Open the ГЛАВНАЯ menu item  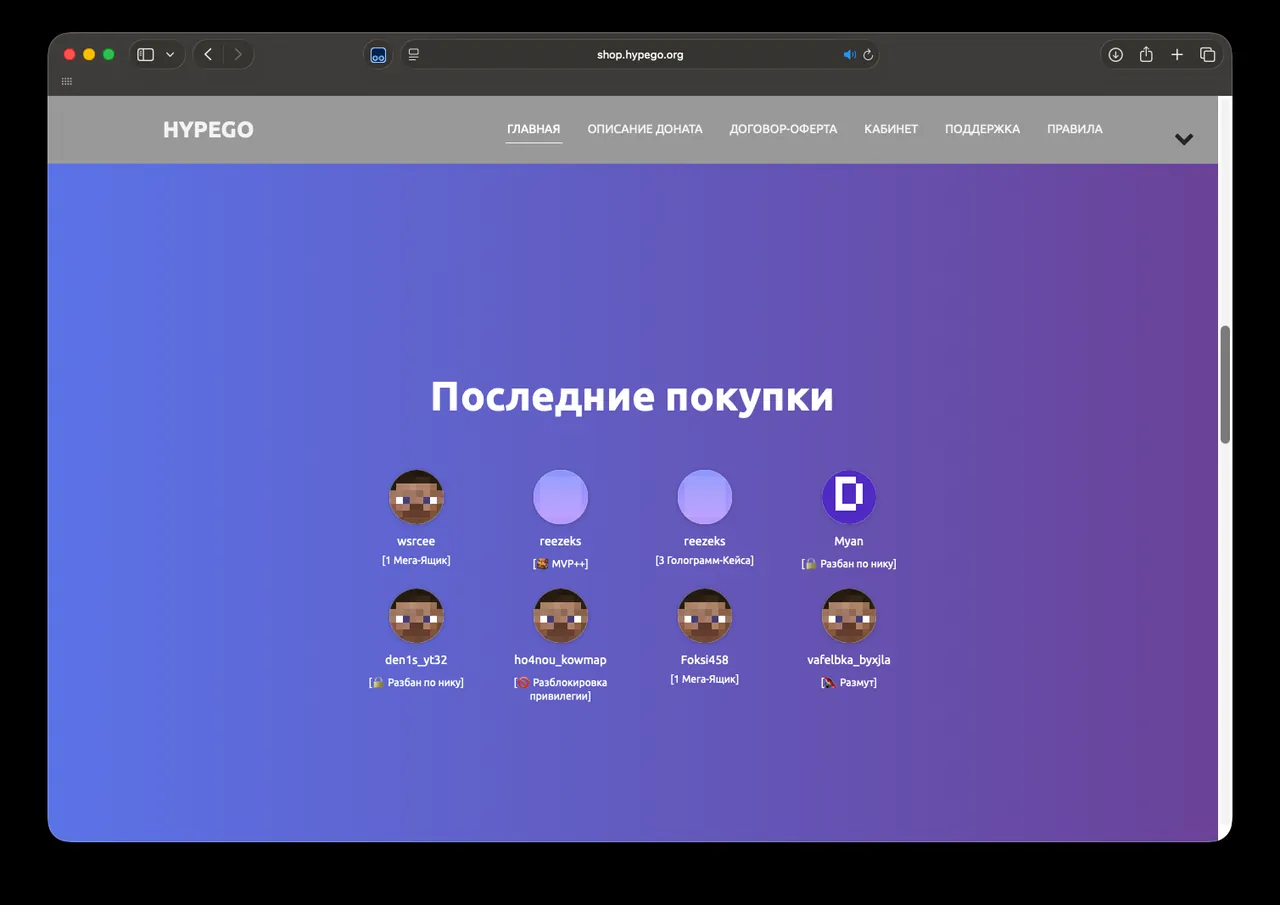[x=534, y=129]
